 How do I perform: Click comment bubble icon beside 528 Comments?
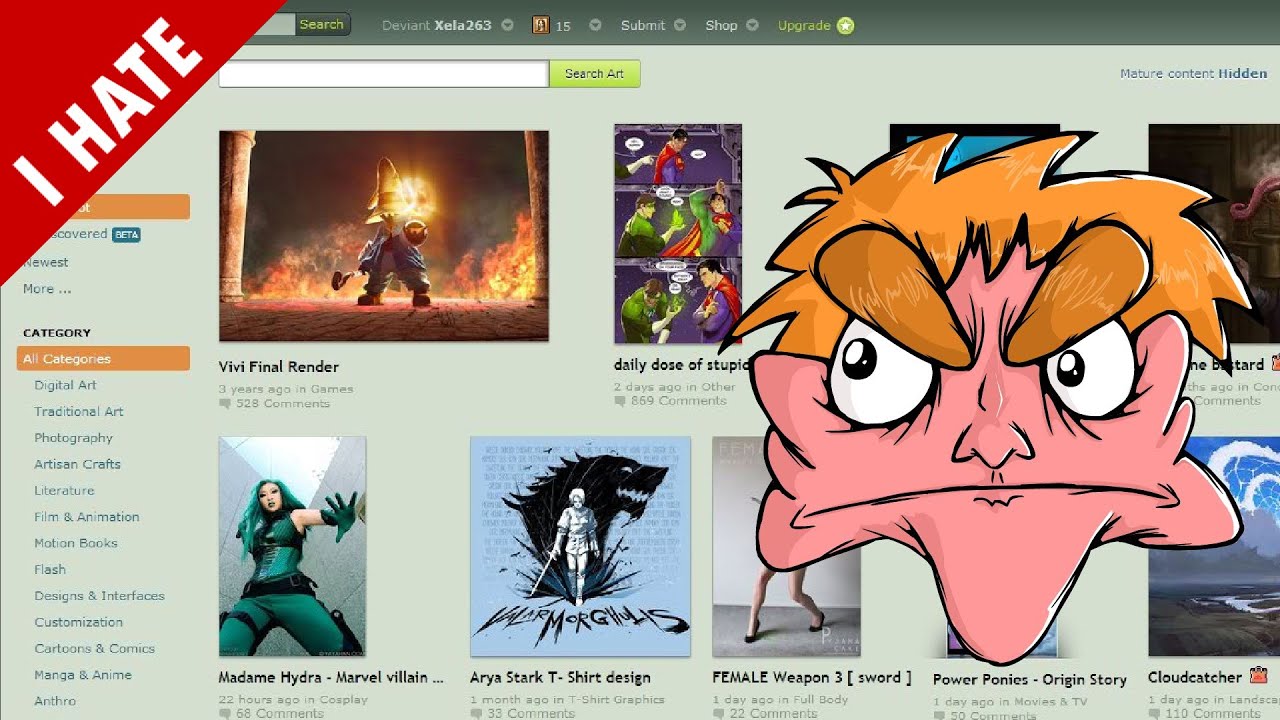coord(225,404)
